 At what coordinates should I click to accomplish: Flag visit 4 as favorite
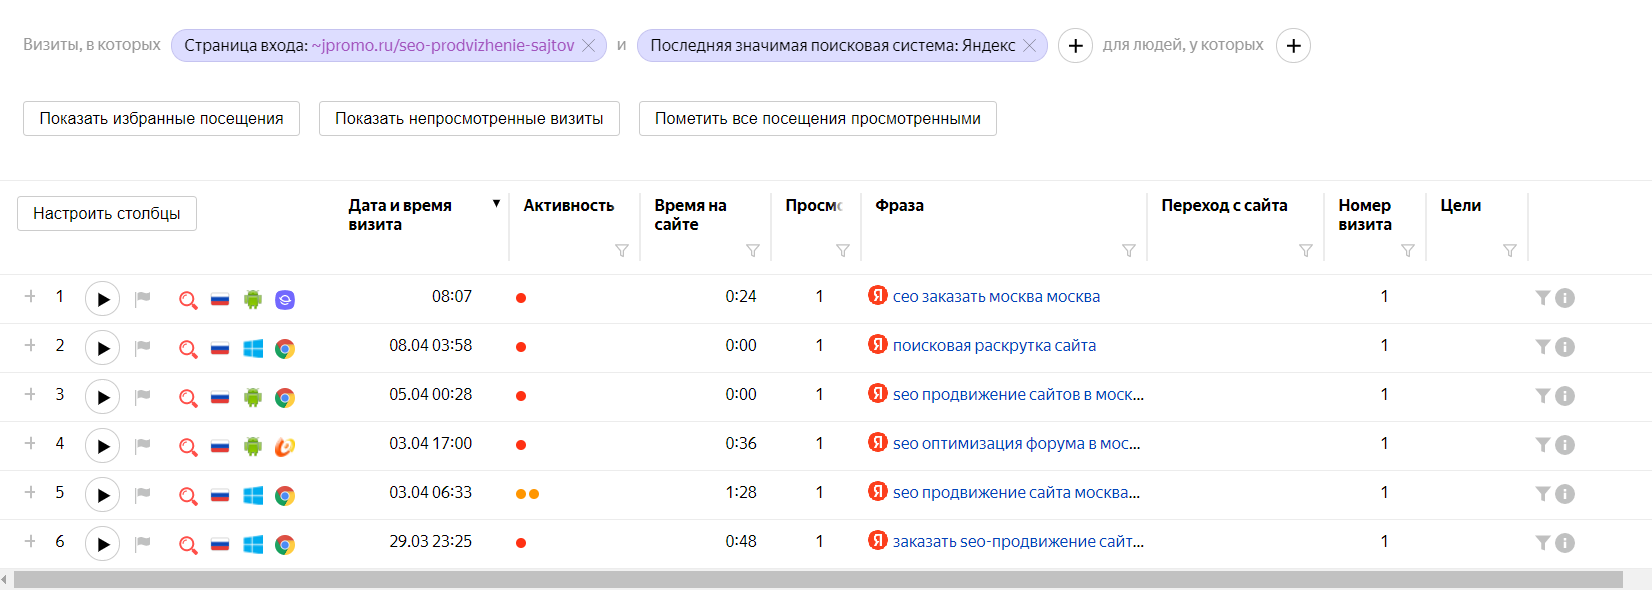coord(143,445)
